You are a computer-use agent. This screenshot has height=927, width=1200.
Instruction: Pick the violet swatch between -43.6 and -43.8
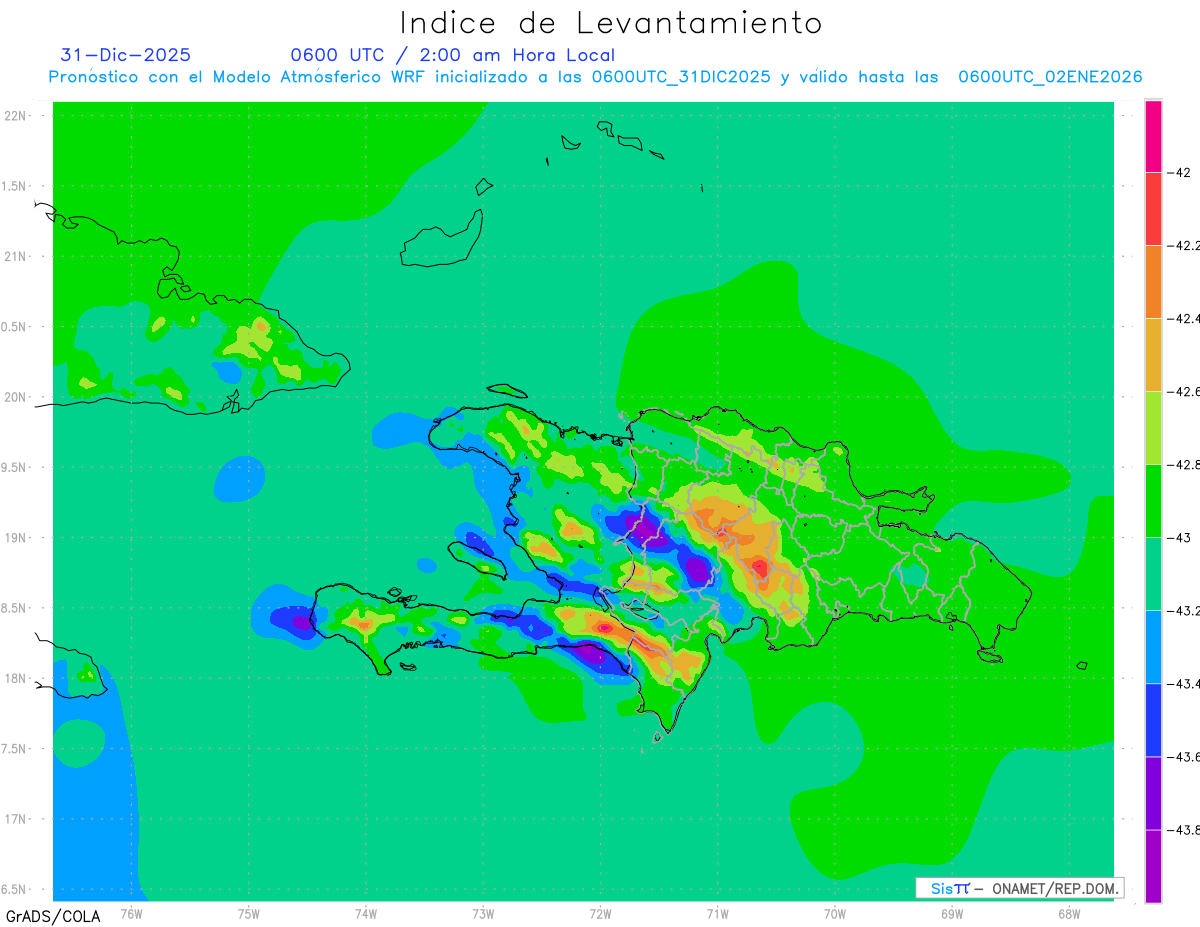point(1153,792)
